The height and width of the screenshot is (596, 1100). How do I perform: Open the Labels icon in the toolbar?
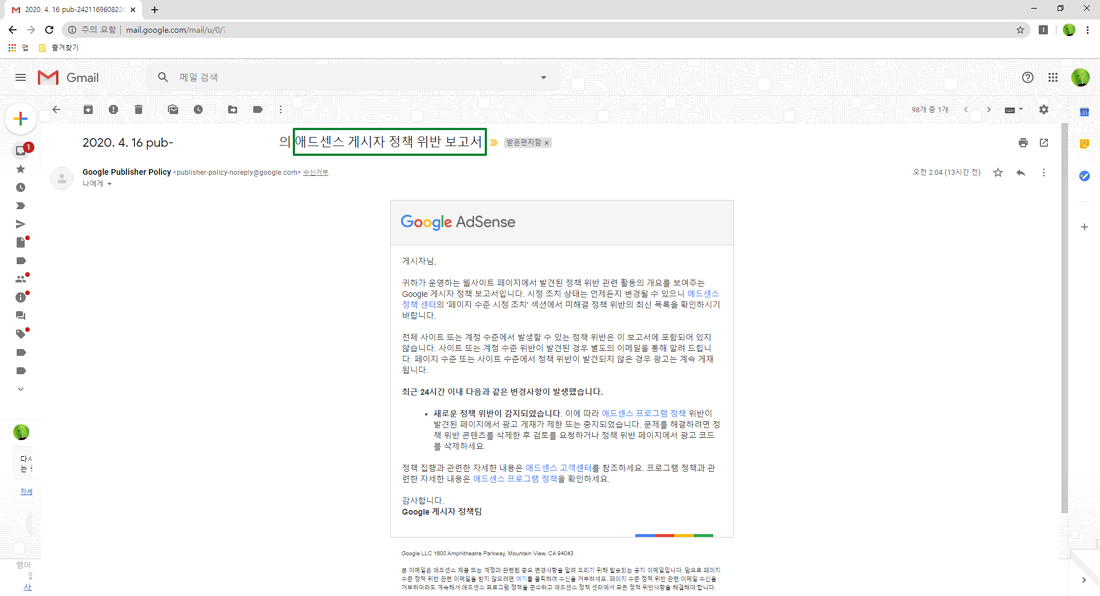(257, 109)
